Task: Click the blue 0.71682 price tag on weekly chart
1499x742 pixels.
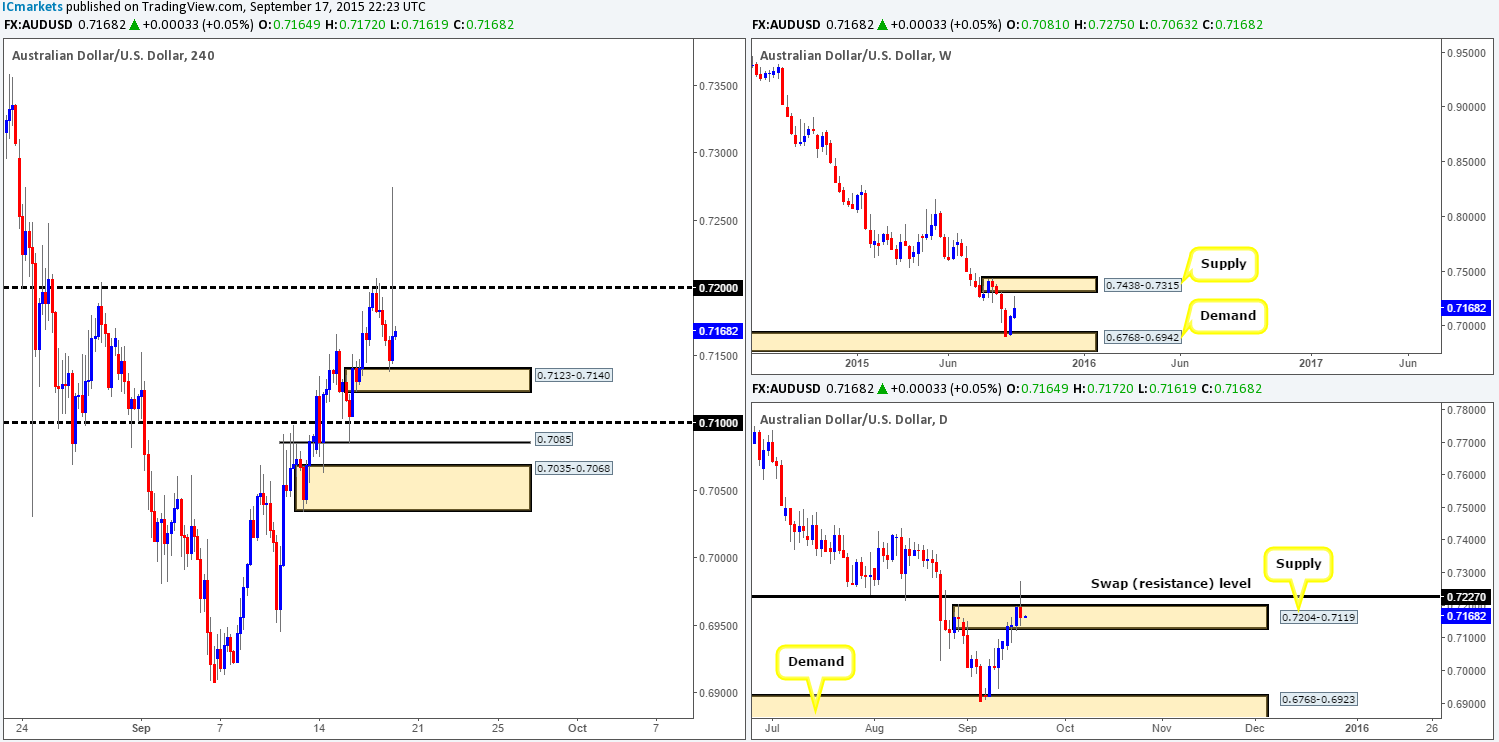Action: (x=1465, y=307)
